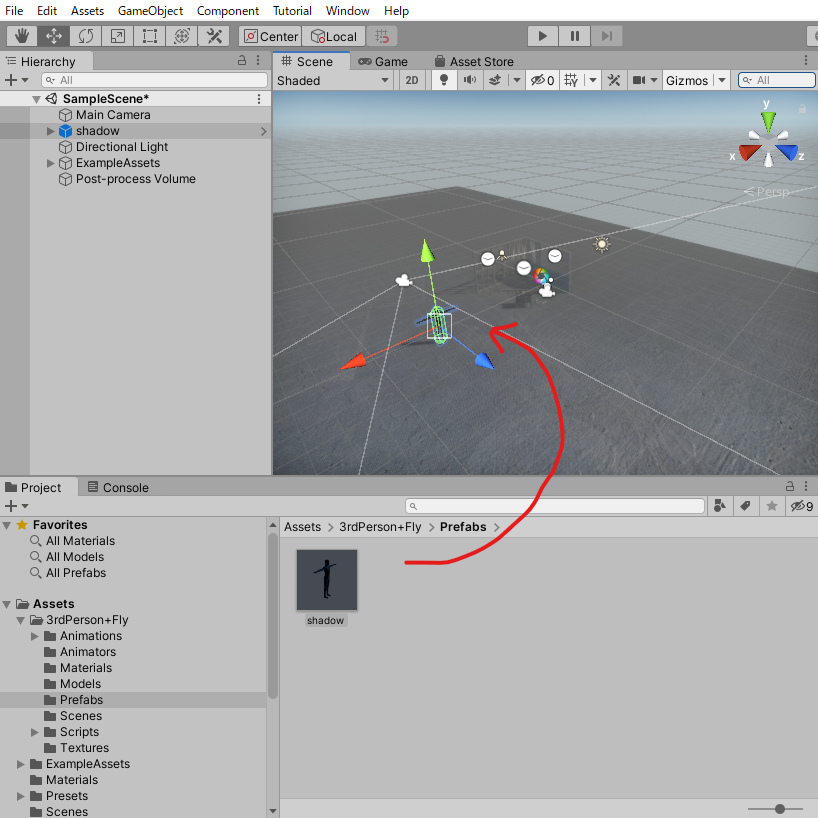Expand the shadow object in Hierarchy
This screenshot has width=818, height=818.
[51, 131]
